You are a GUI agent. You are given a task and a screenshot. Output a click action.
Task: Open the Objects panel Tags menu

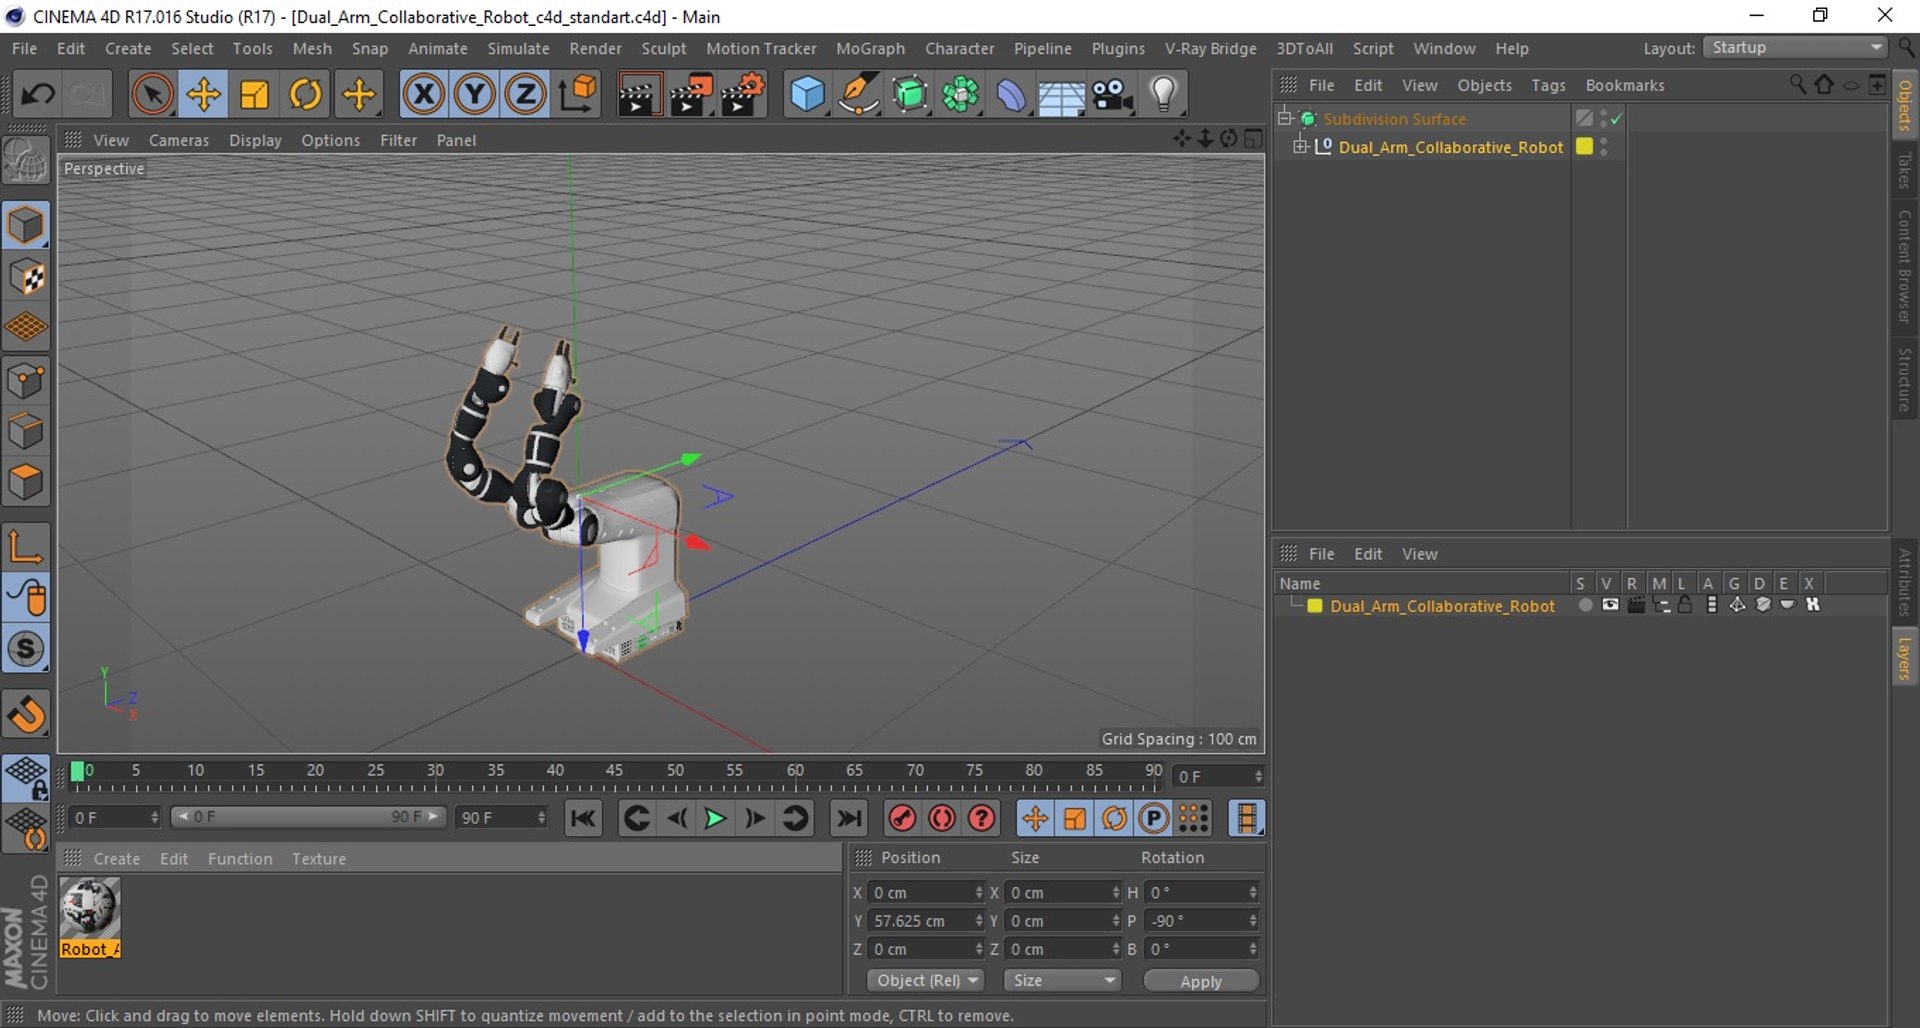(1548, 85)
